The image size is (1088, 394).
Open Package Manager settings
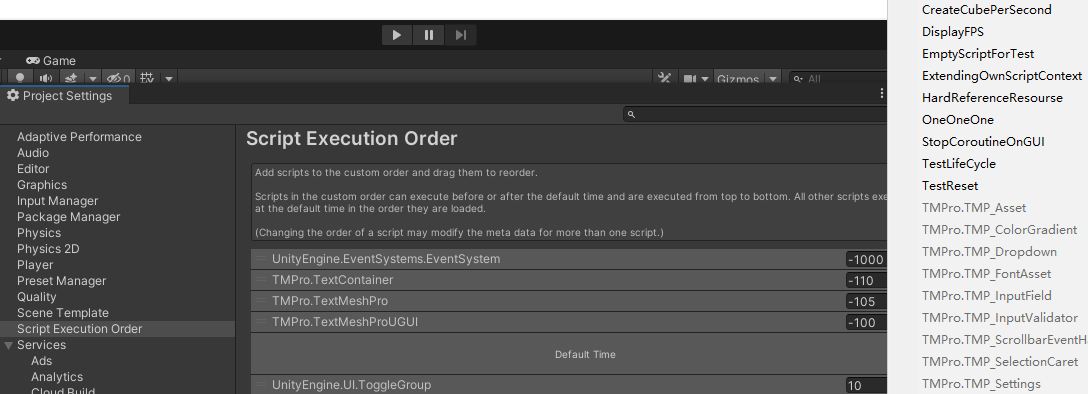68,216
